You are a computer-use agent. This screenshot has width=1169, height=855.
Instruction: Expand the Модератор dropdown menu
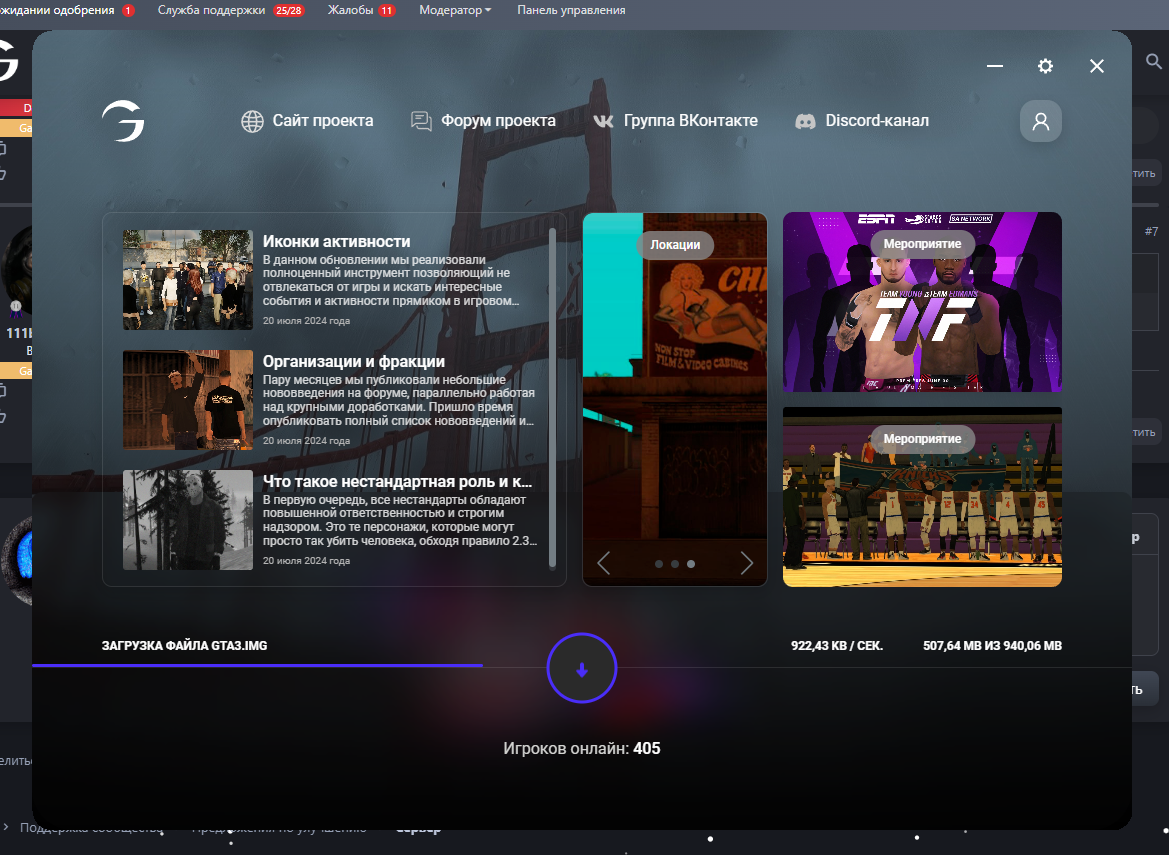(455, 10)
